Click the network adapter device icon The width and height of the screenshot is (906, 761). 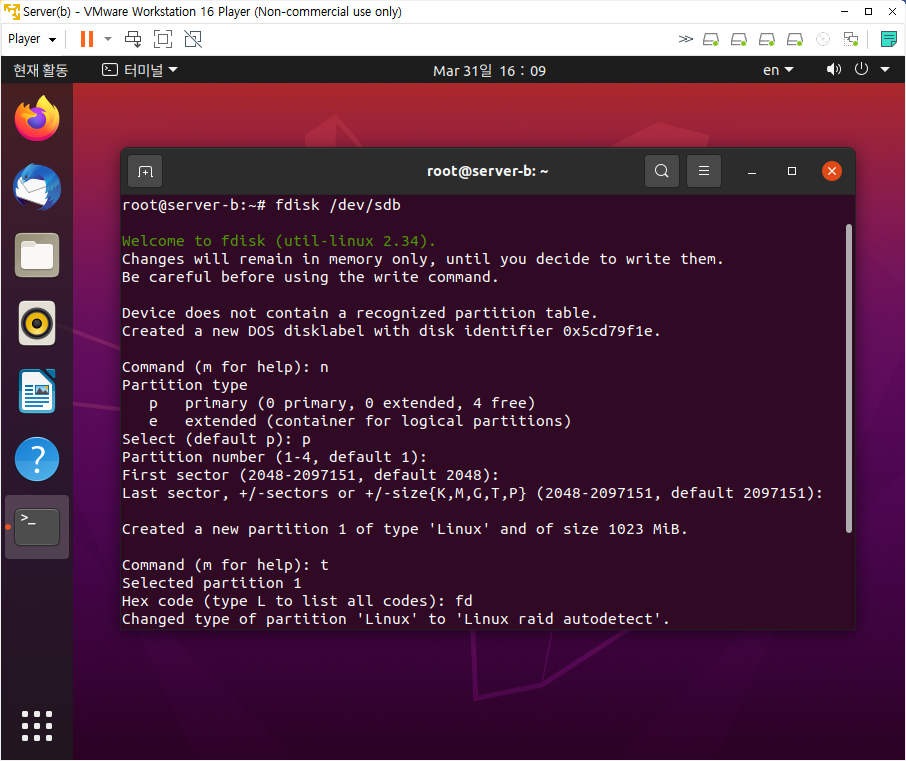(851, 39)
